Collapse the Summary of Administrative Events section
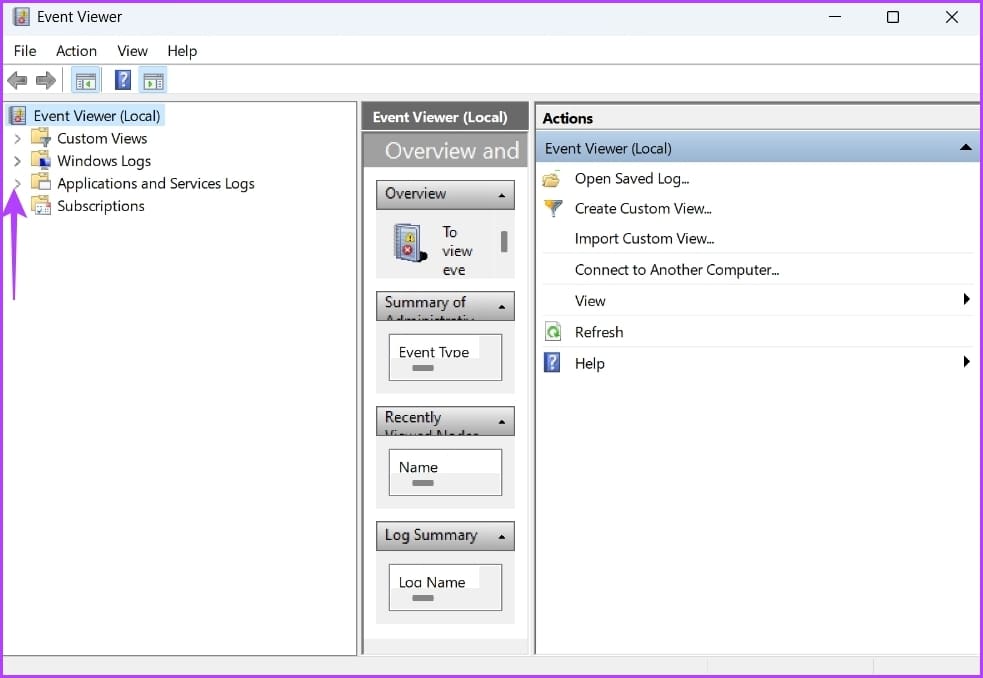This screenshot has width=983, height=678. (x=502, y=307)
